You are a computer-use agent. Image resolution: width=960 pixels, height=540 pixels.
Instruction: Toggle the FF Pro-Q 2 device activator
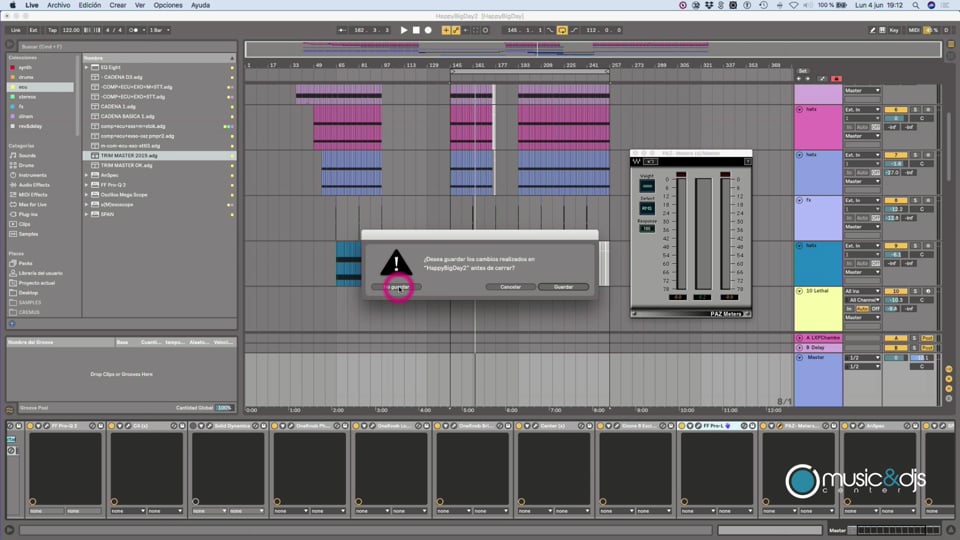pyautogui.click(x=30, y=426)
